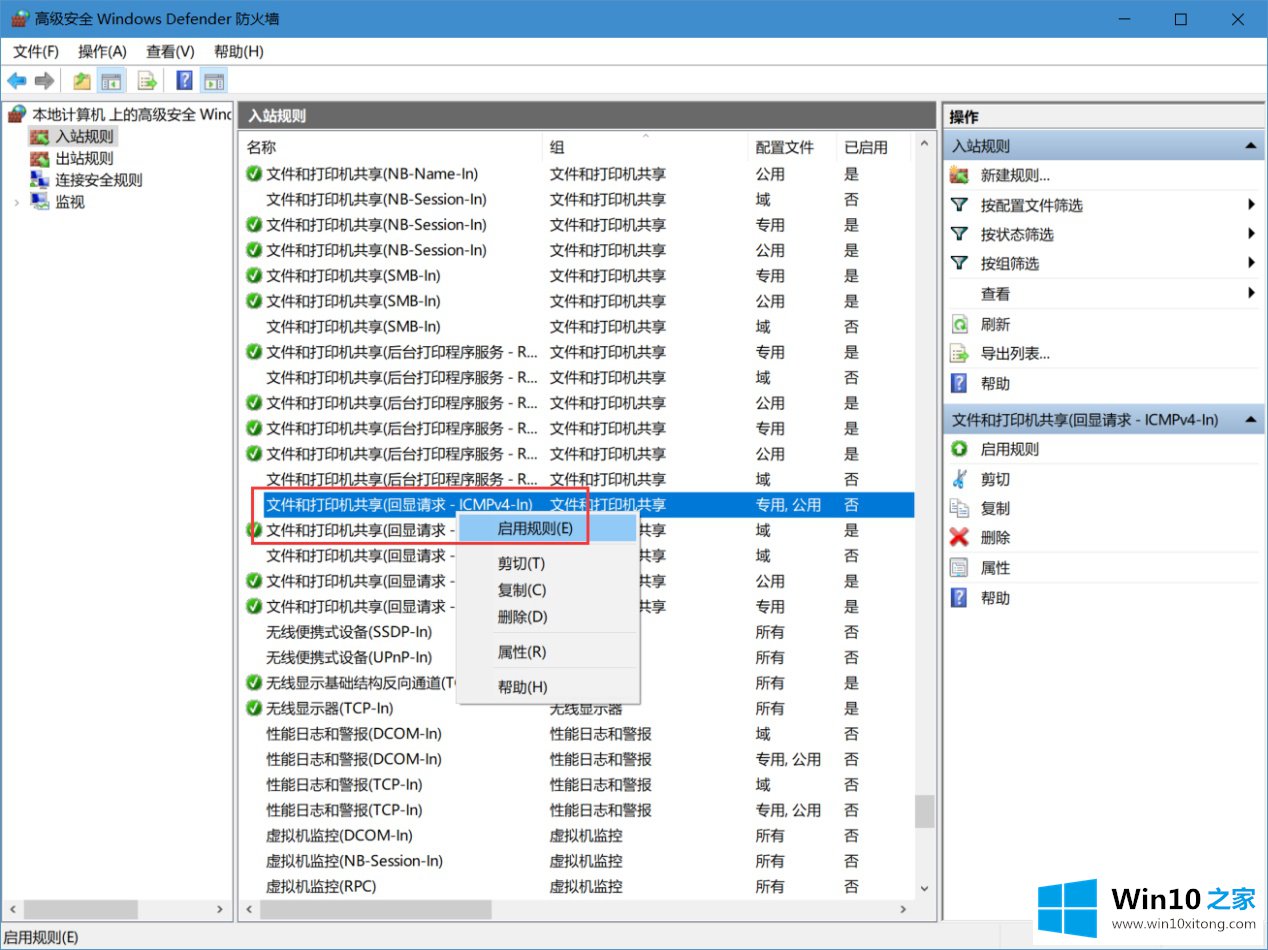Open the 操作(A) menu

[102, 51]
